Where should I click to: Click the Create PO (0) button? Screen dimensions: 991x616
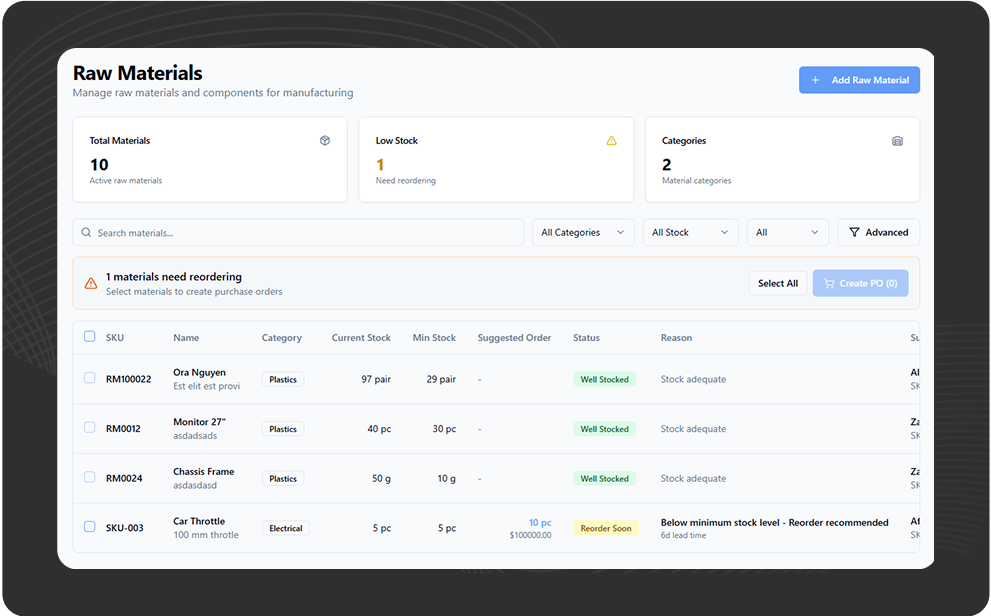point(860,283)
